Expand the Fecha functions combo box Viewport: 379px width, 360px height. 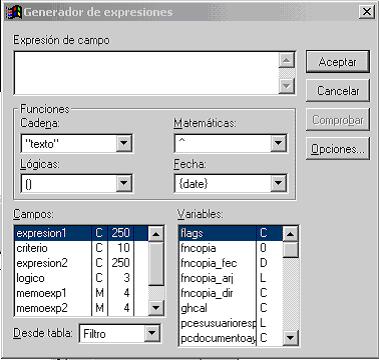(x=278, y=183)
